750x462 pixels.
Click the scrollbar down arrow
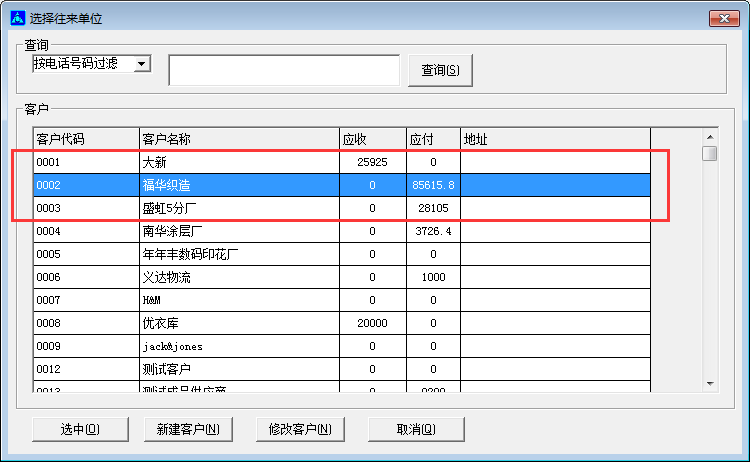pyautogui.click(x=710, y=384)
